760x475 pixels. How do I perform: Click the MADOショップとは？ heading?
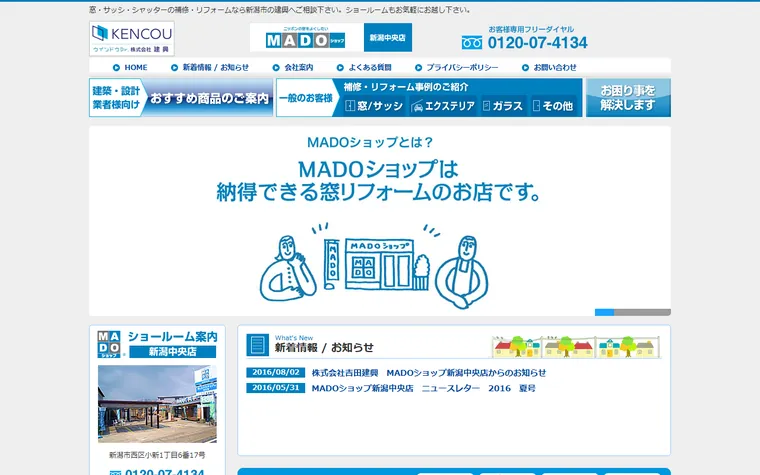point(370,142)
